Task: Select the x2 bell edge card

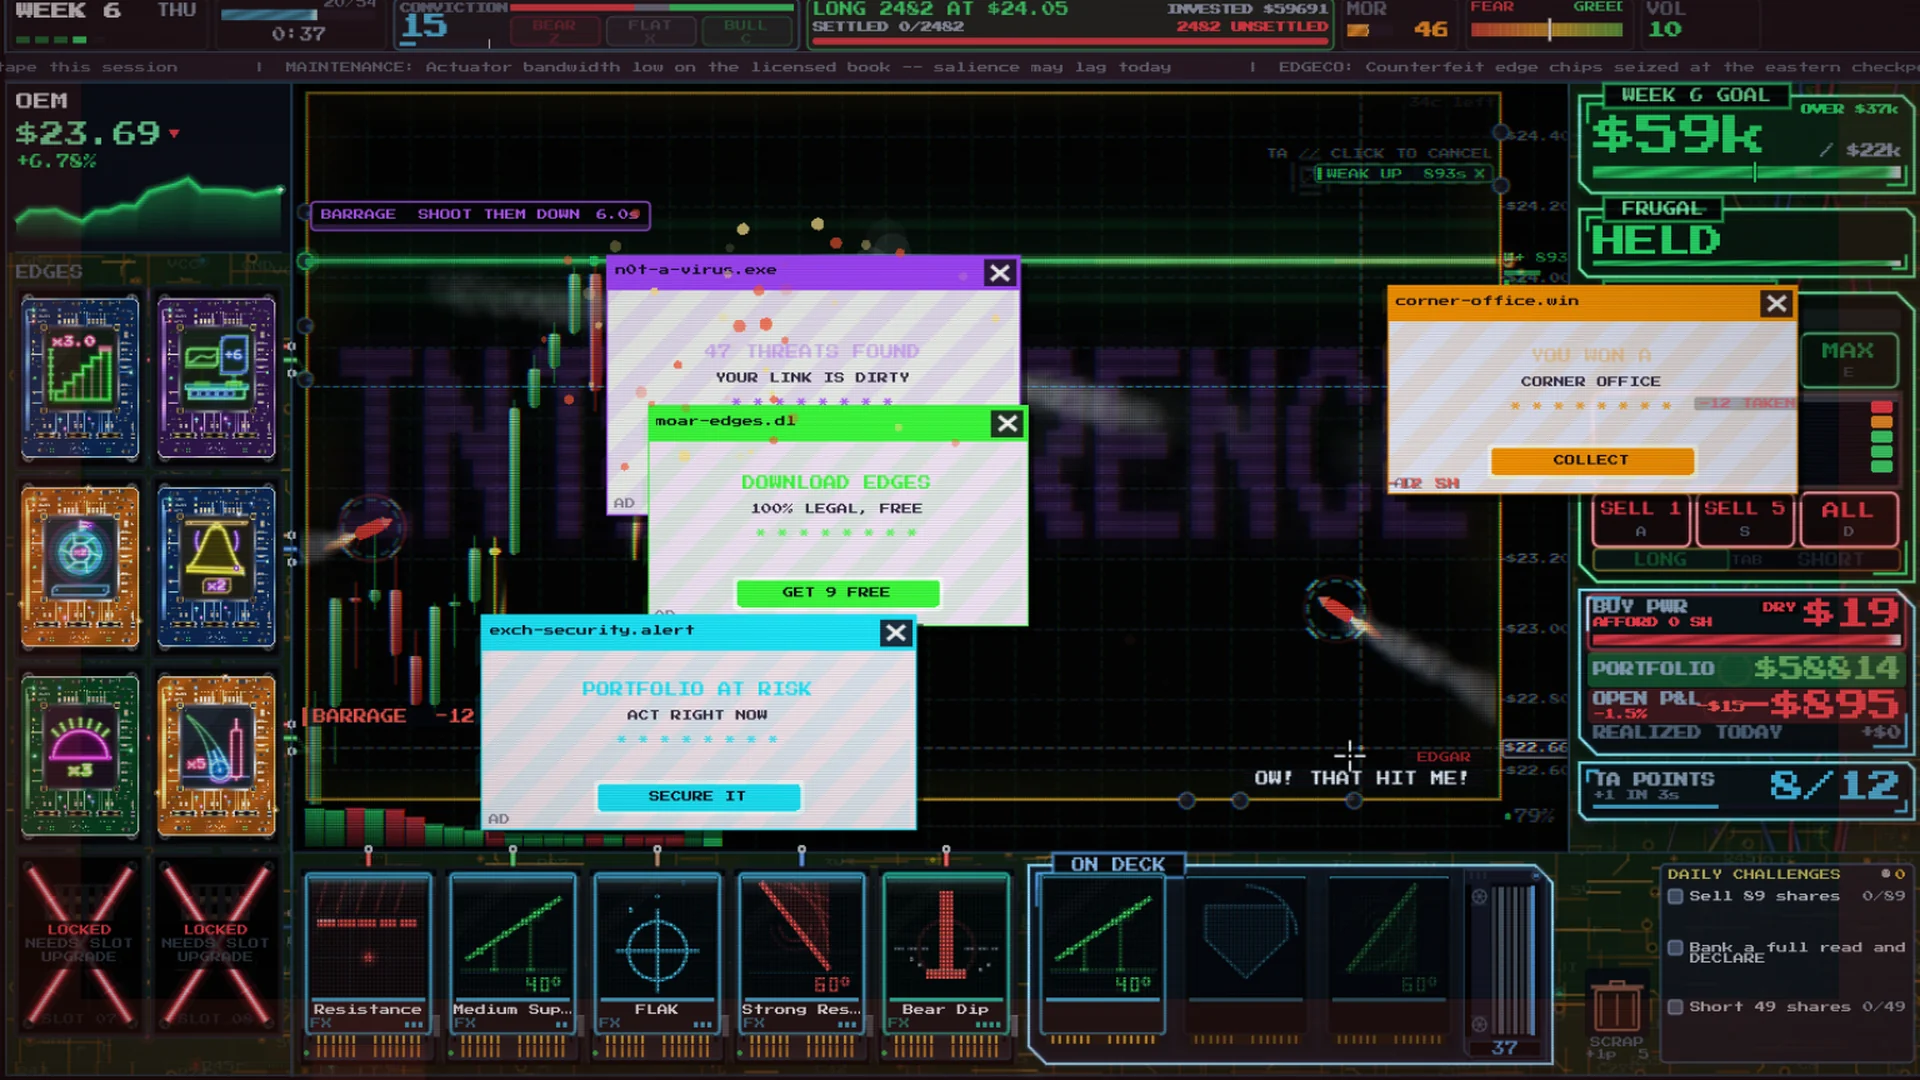Action: [x=216, y=566]
